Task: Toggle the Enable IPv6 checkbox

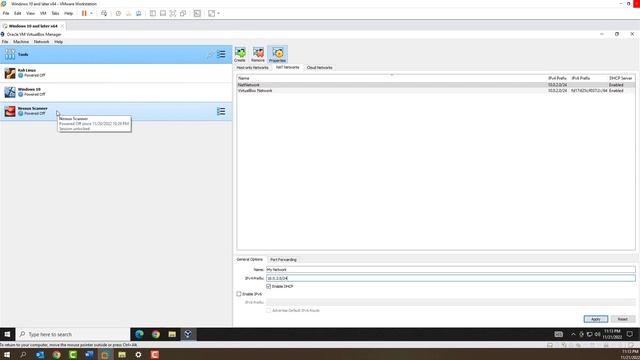Action: coord(239,294)
